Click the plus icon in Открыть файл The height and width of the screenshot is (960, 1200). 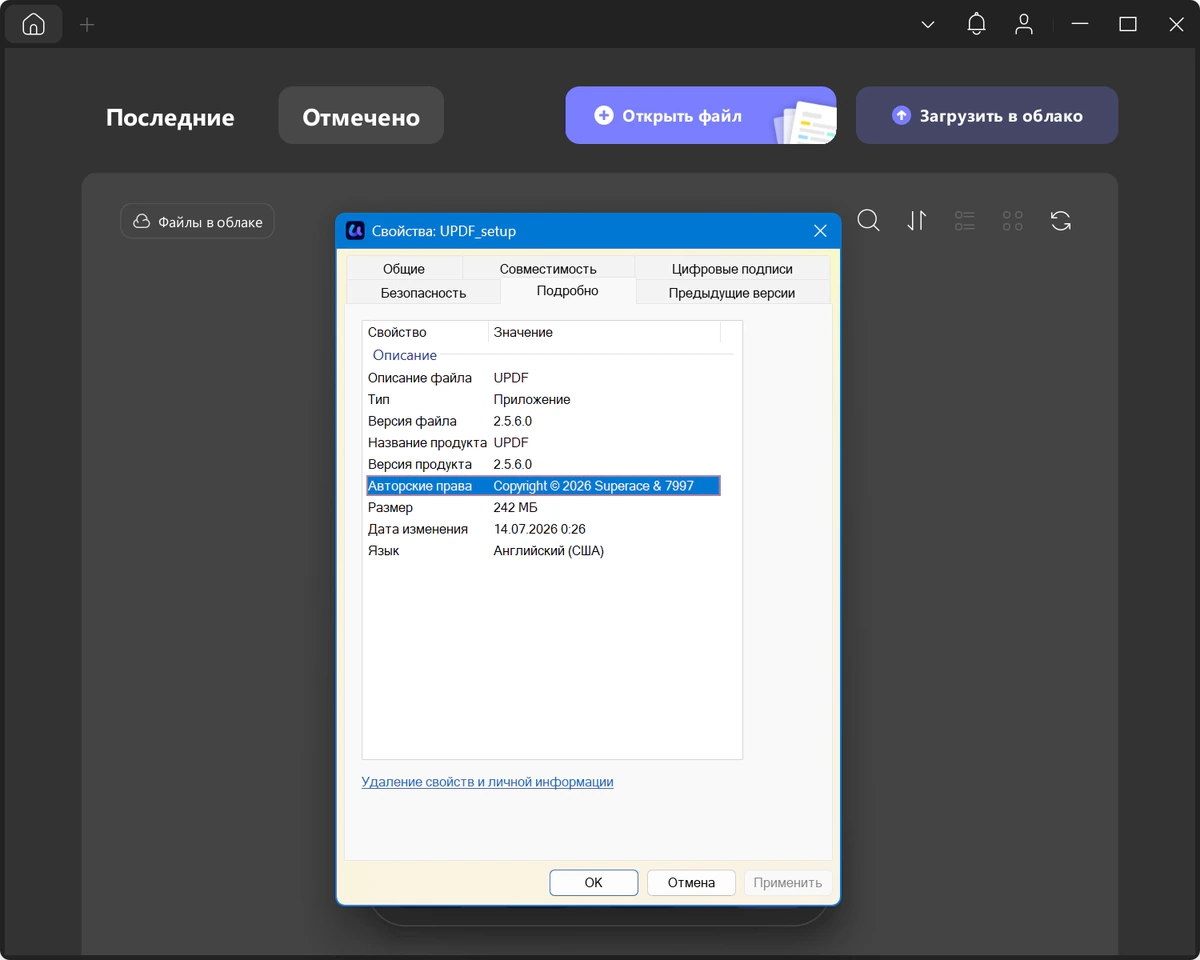pos(603,115)
